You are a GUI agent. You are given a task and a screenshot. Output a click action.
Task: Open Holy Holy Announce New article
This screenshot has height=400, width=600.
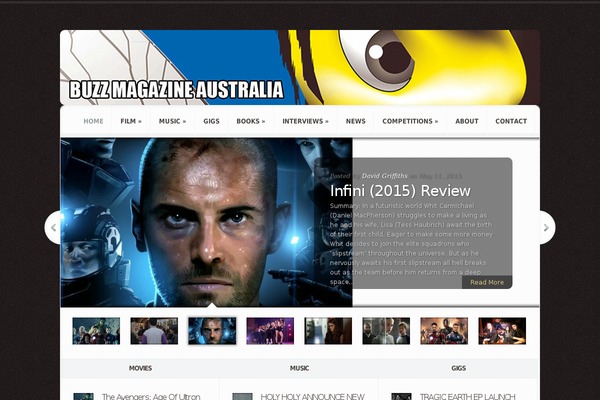[x=313, y=396]
